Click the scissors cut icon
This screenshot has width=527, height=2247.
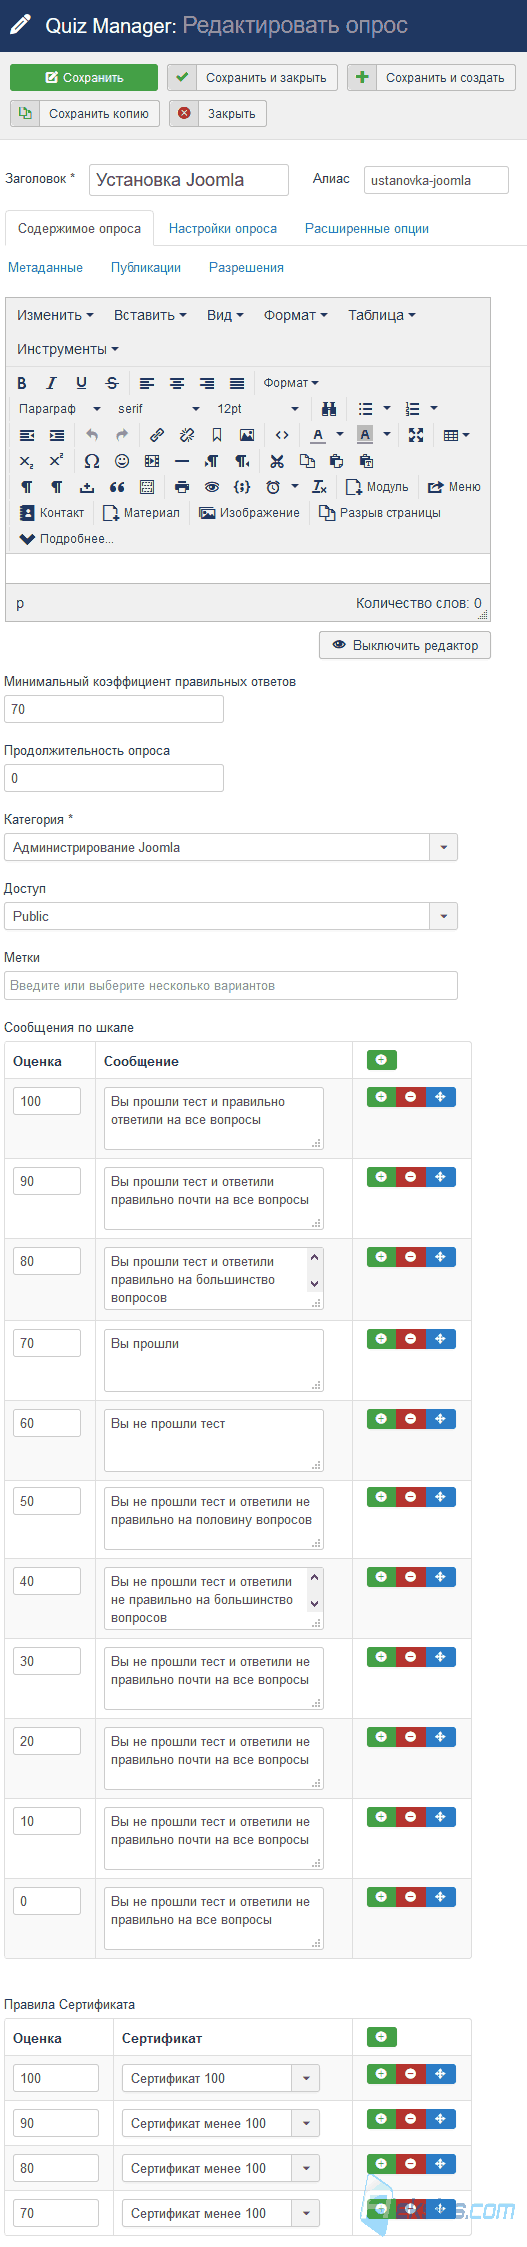[x=277, y=461]
